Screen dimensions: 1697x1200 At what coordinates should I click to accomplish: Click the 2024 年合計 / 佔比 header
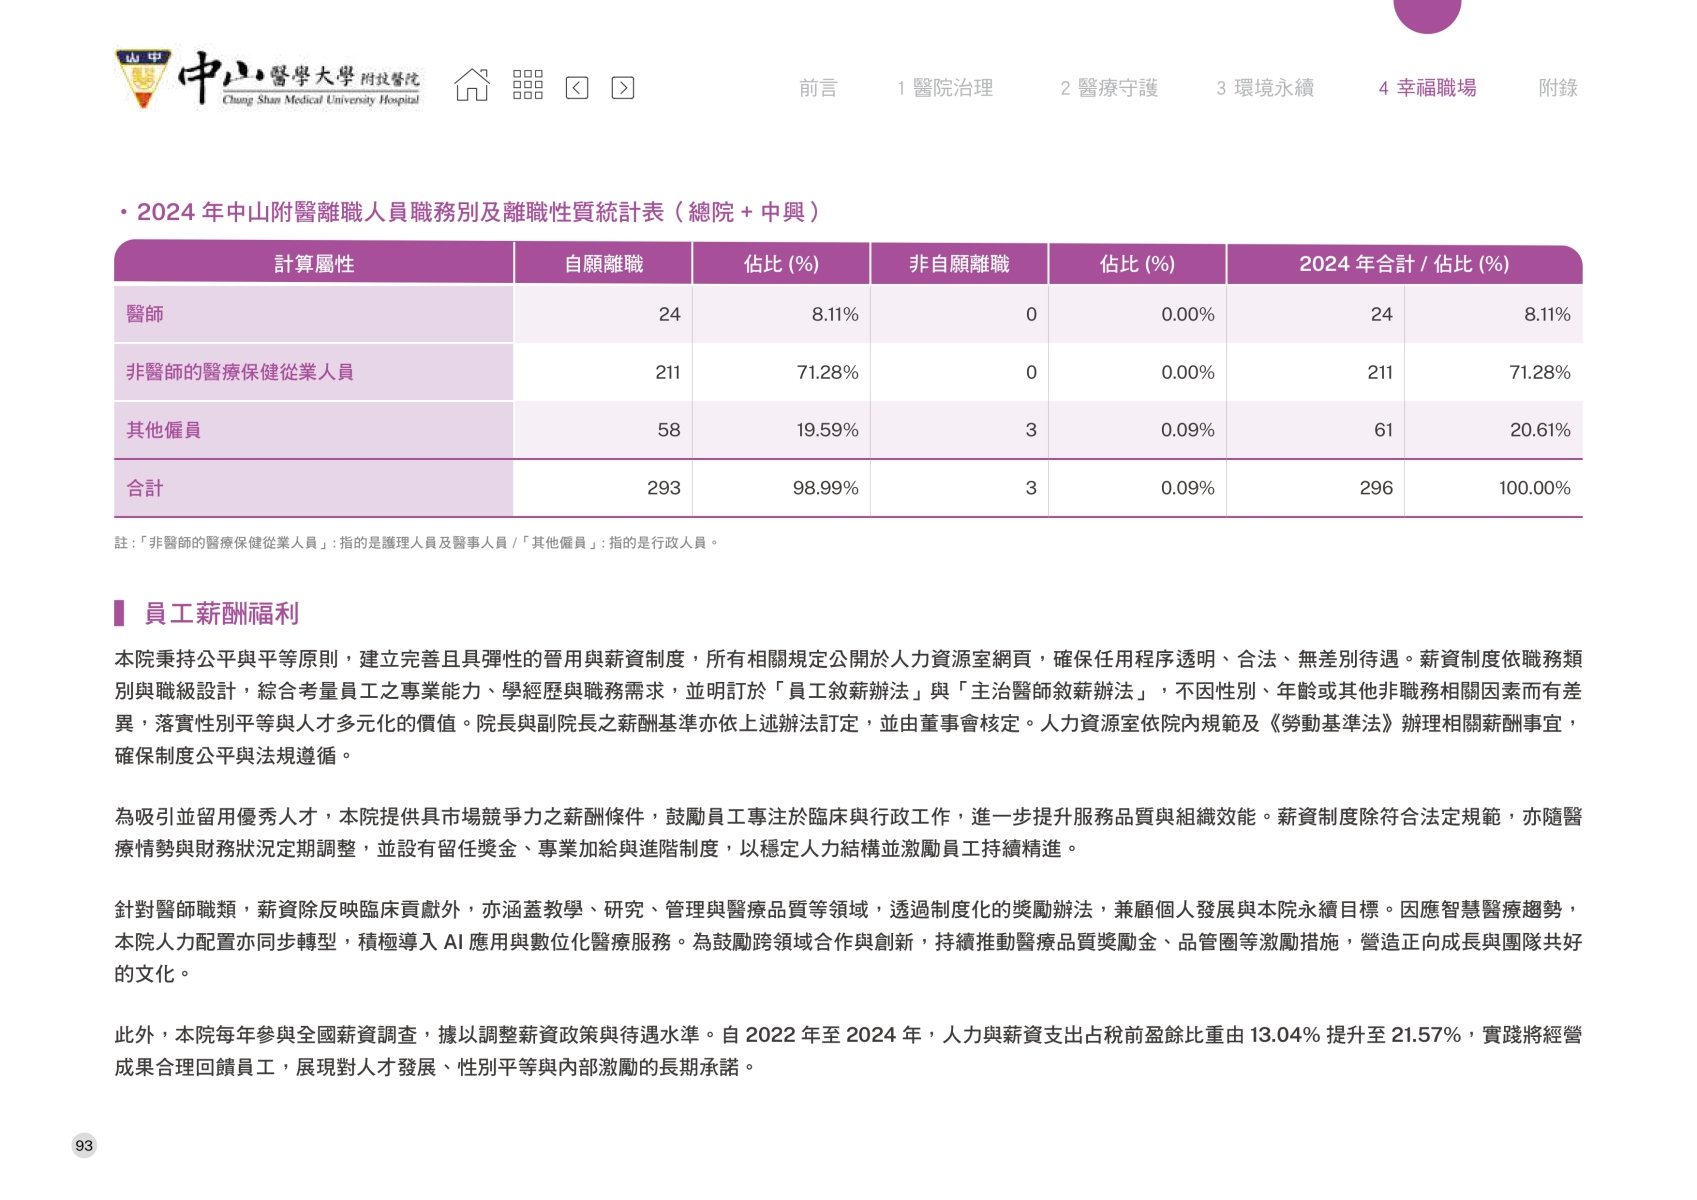[1403, 264]
